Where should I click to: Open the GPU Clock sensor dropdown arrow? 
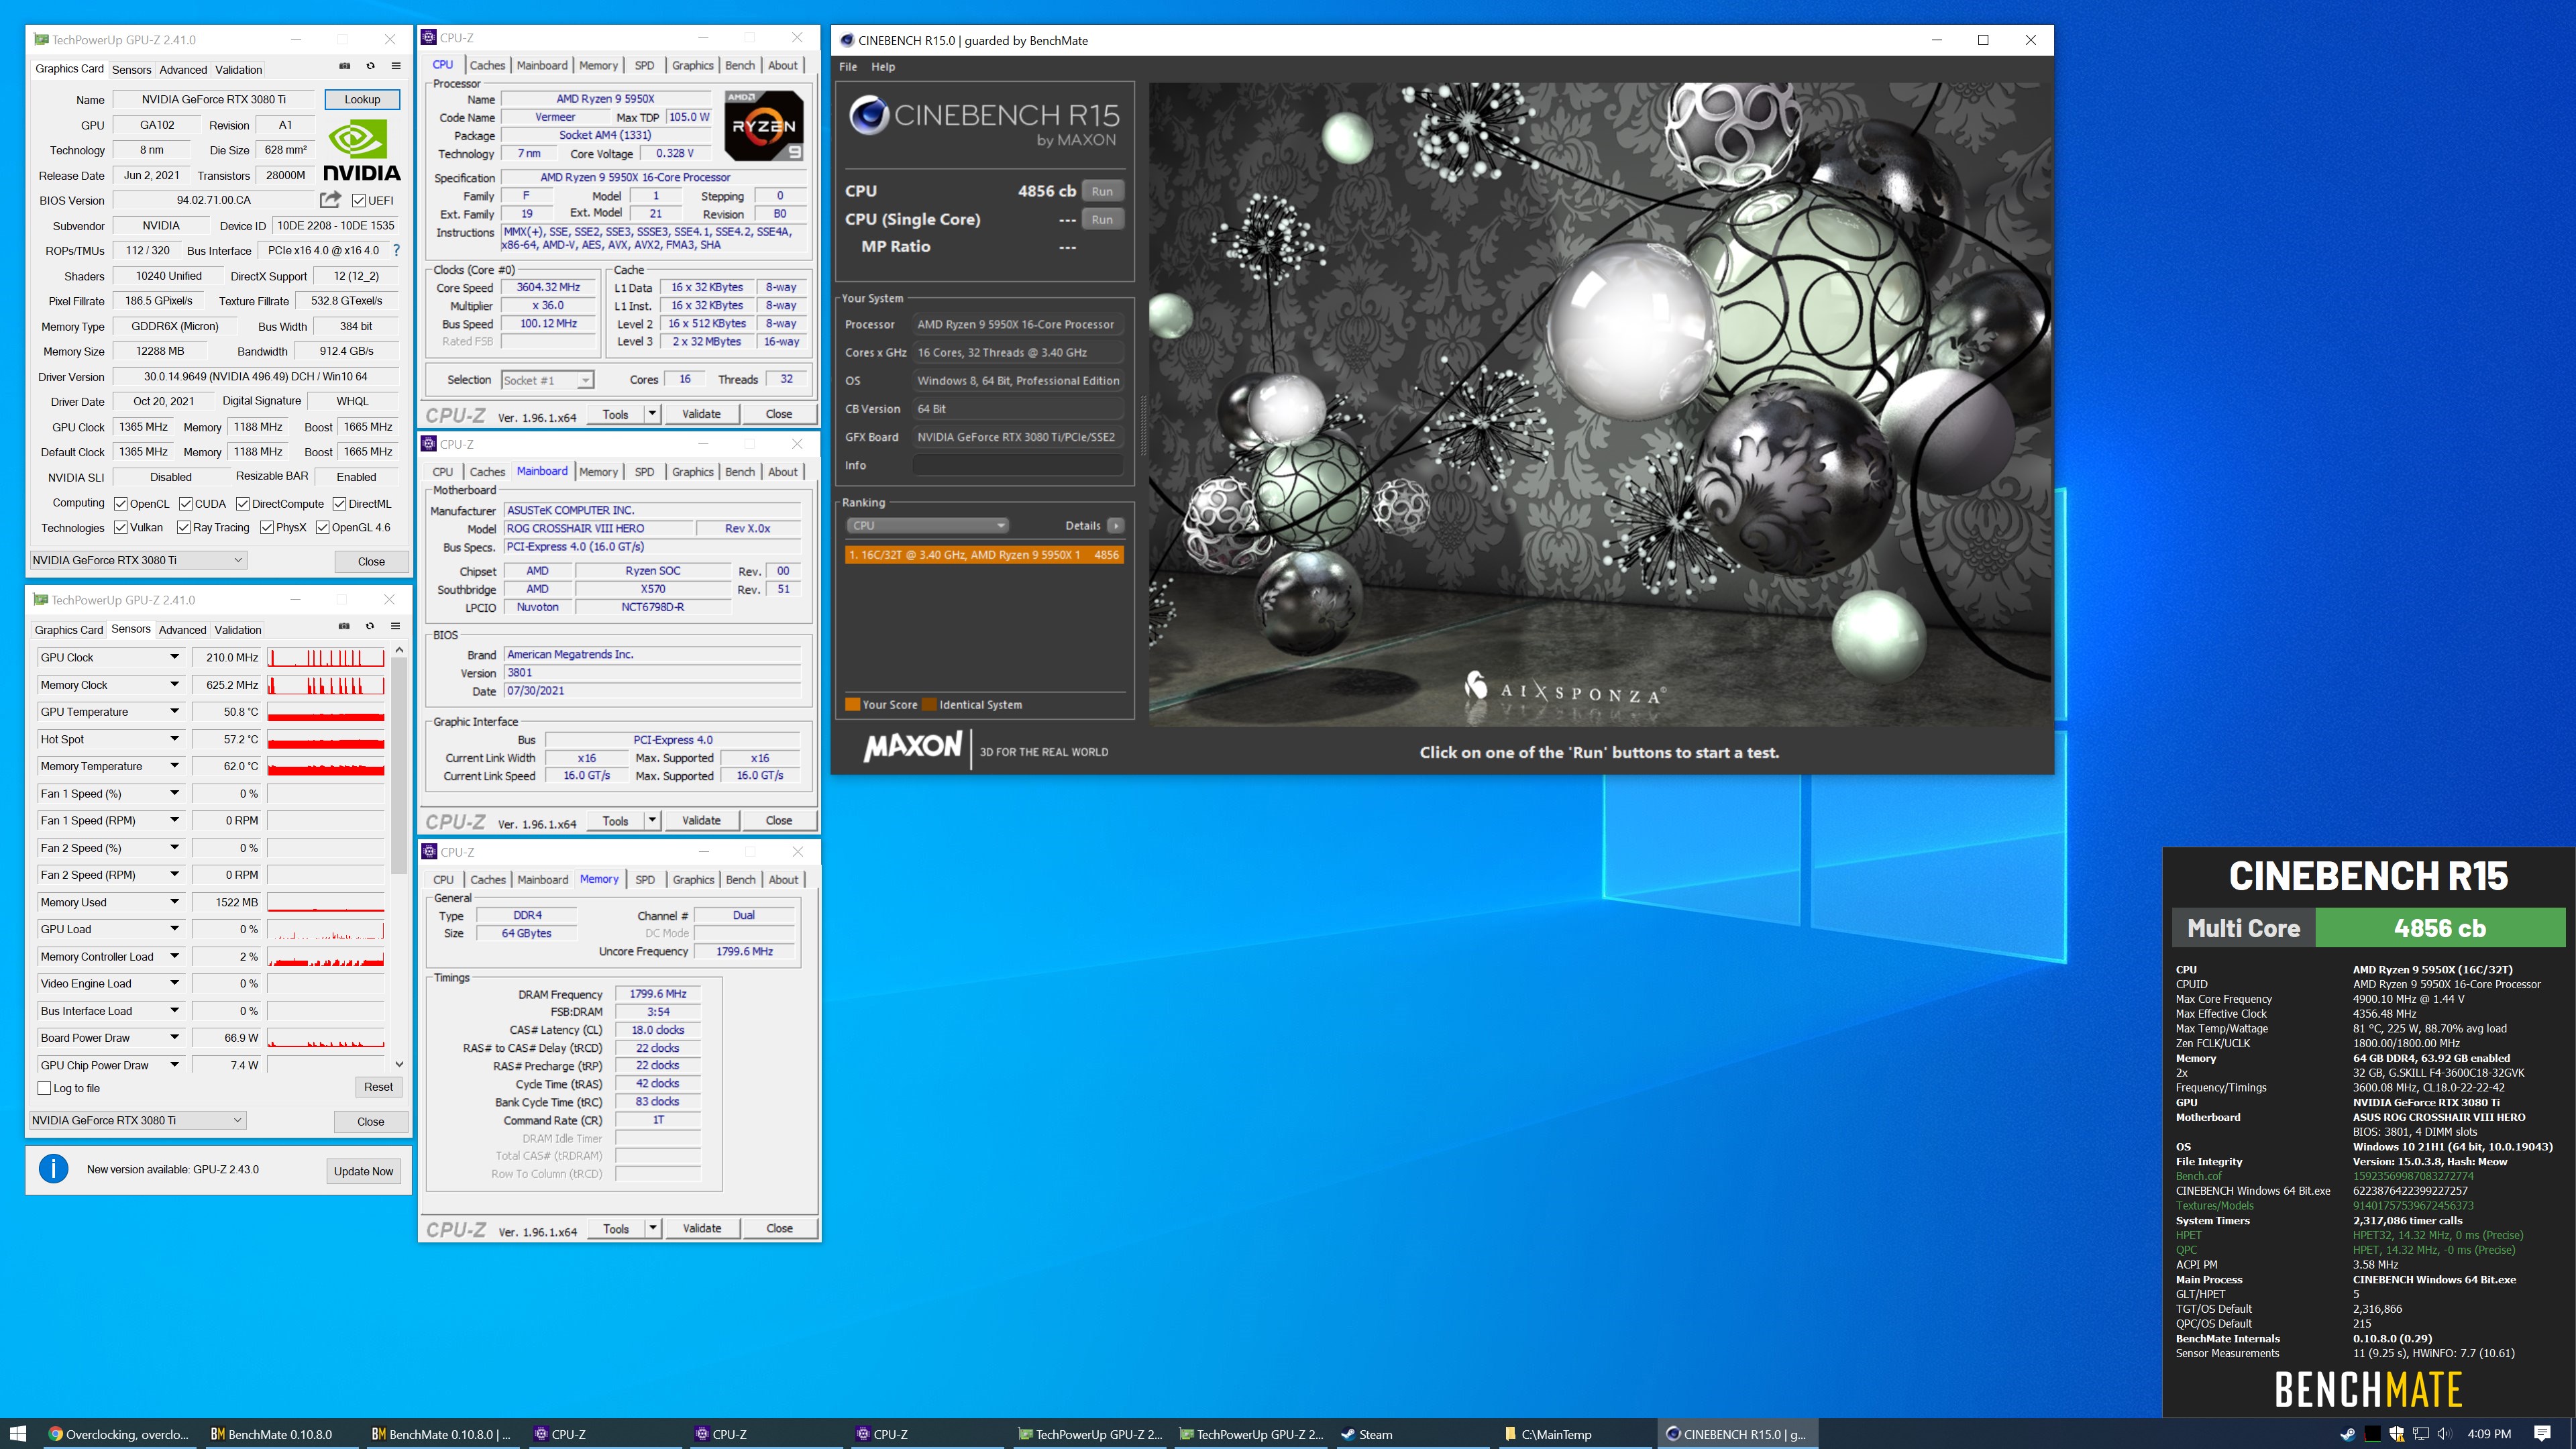pyautogui.click(x=174, y=657)
